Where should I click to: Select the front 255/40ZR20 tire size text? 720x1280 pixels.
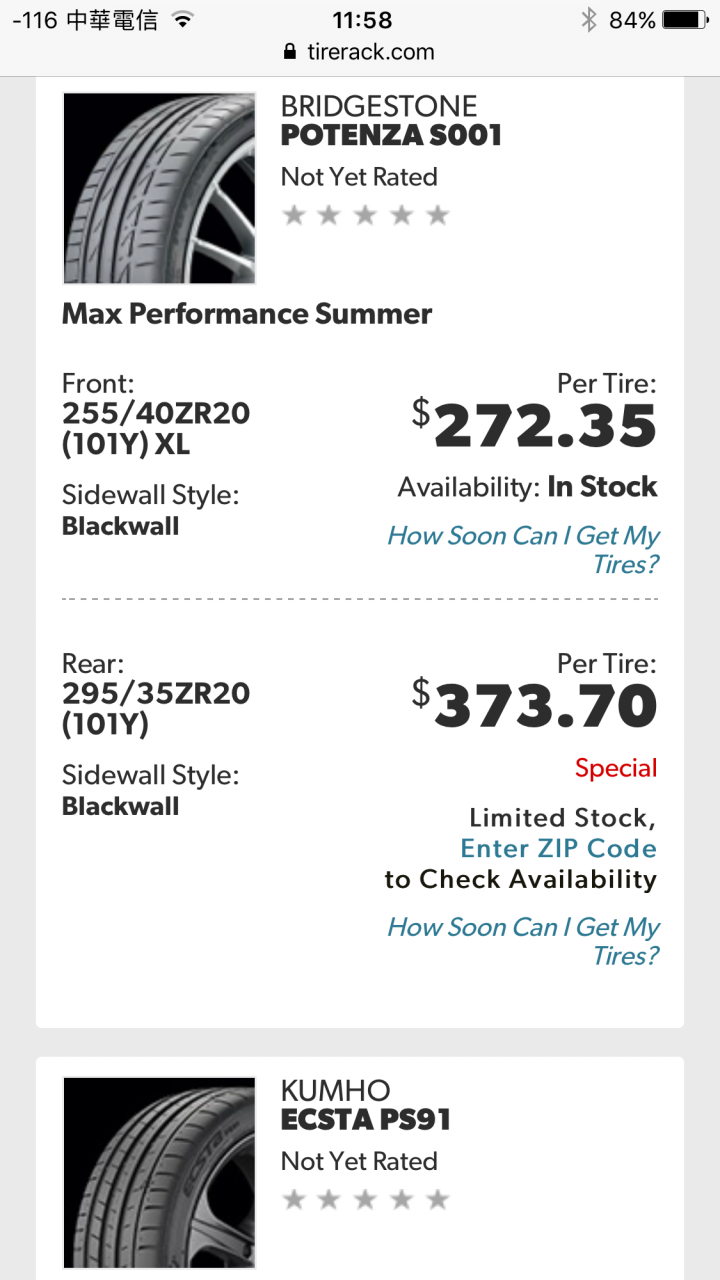(x=156, y=428)
